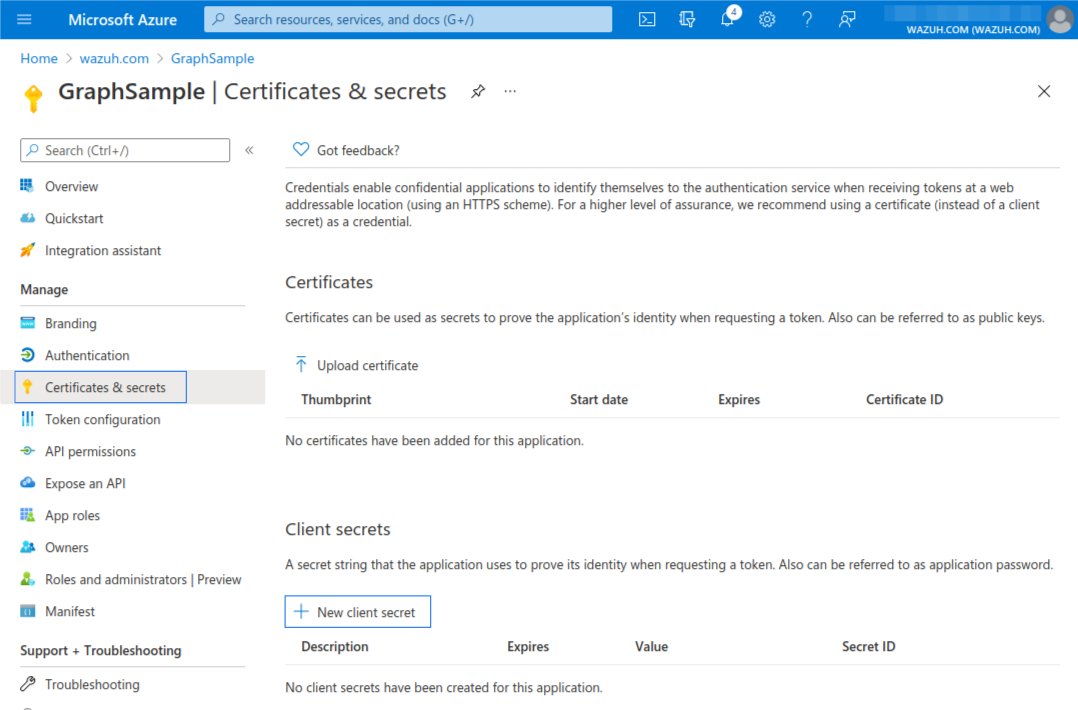Click the Feedback icon in top bar
The width and height of the screenshot is (1078, 710).
[847, 19]
